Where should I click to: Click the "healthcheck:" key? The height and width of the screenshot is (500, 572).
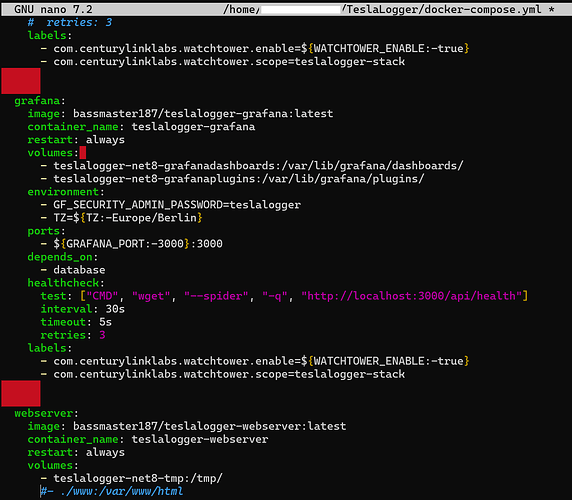[x=66, y=283]
